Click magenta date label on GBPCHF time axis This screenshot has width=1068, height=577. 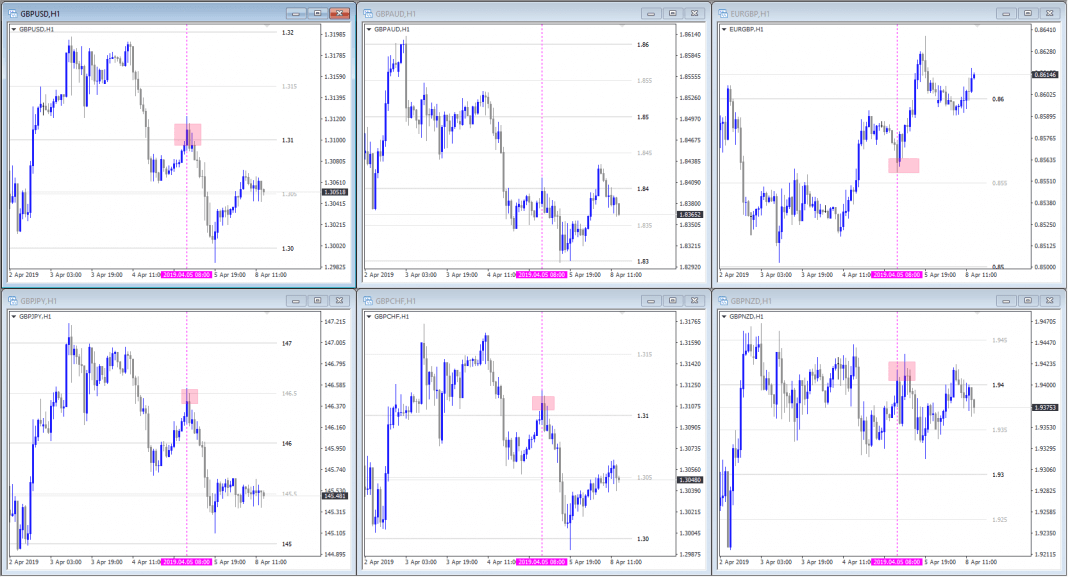point(541,562)
